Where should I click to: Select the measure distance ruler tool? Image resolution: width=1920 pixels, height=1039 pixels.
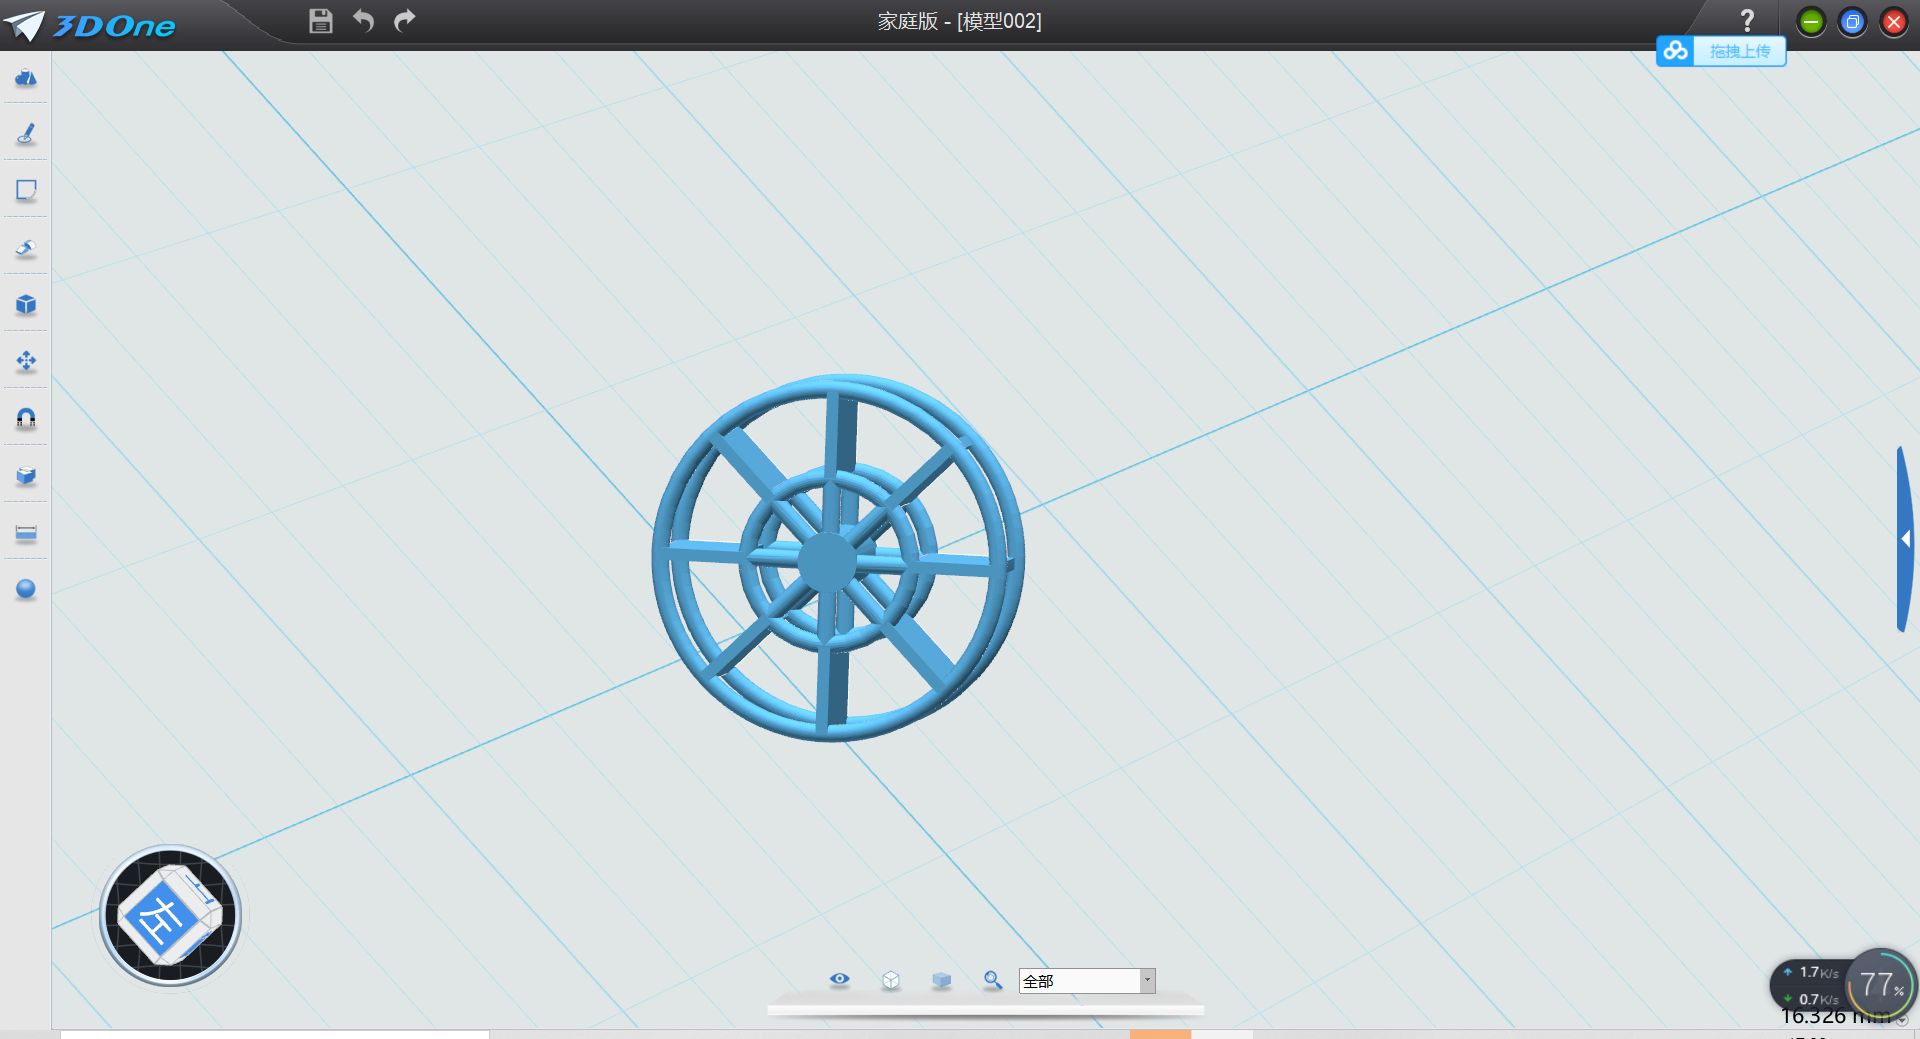click(26, 533)
